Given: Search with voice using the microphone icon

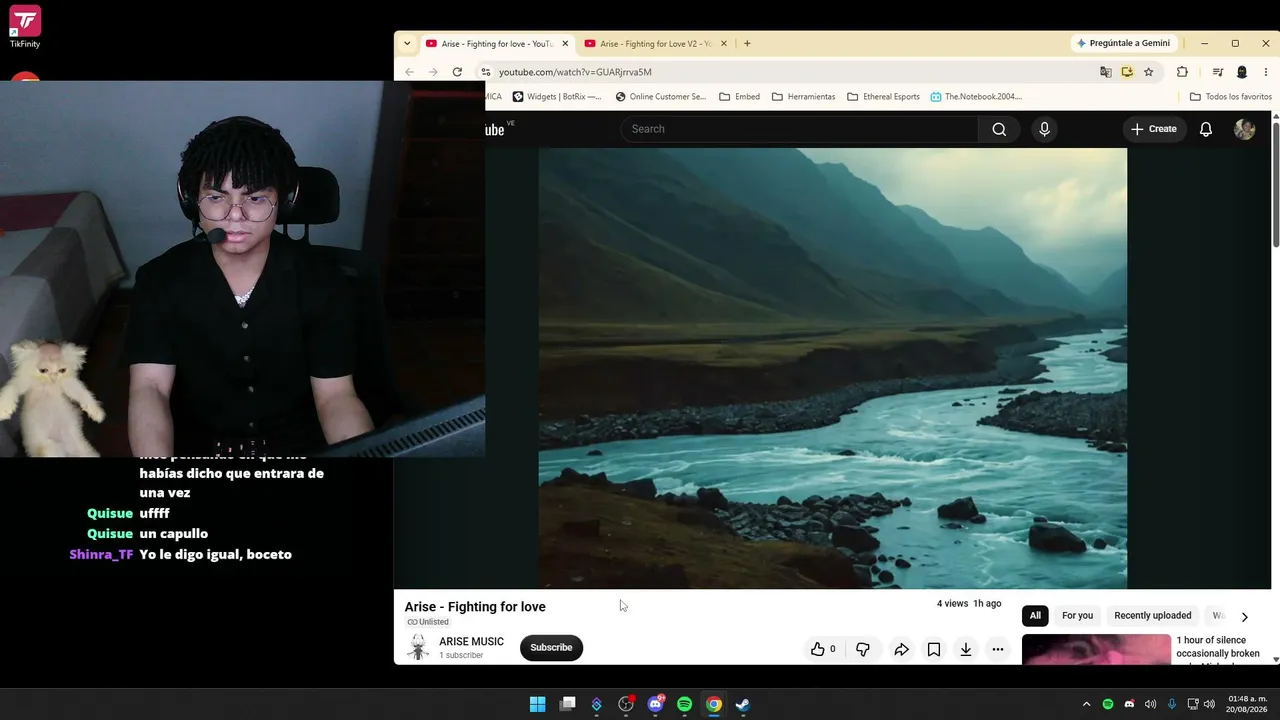Looking at the screenshot, I should [x=1044, y=129].
